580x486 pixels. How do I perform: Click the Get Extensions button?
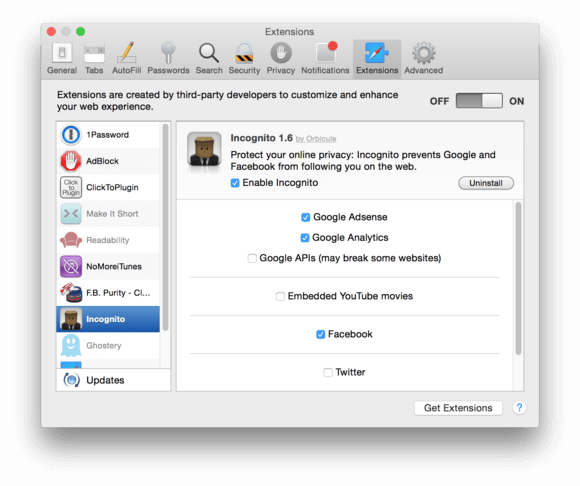(x=458, y=408)
